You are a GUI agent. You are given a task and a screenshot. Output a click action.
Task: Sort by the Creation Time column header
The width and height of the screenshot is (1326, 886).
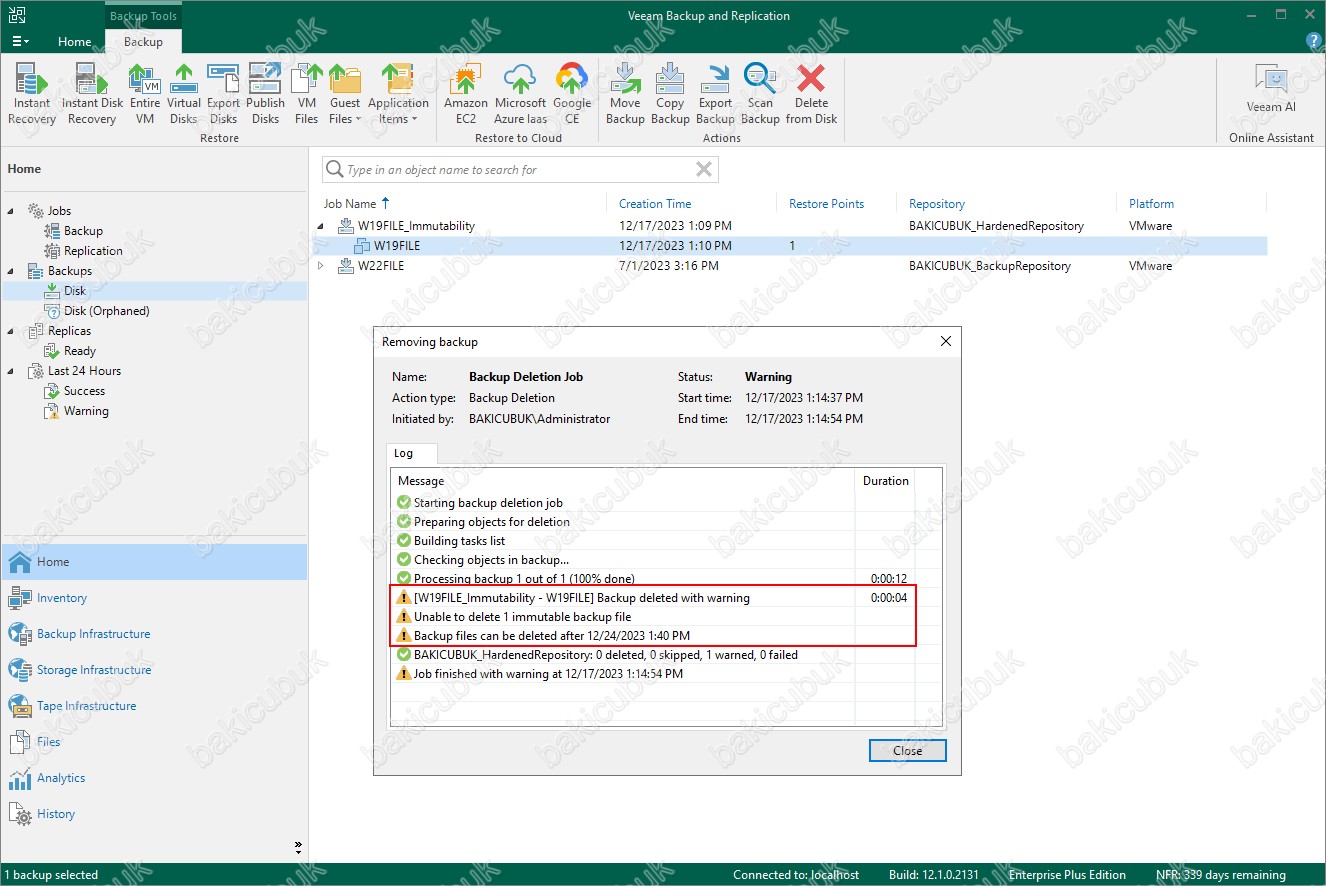pyautogui.click(x=655, y=203)
